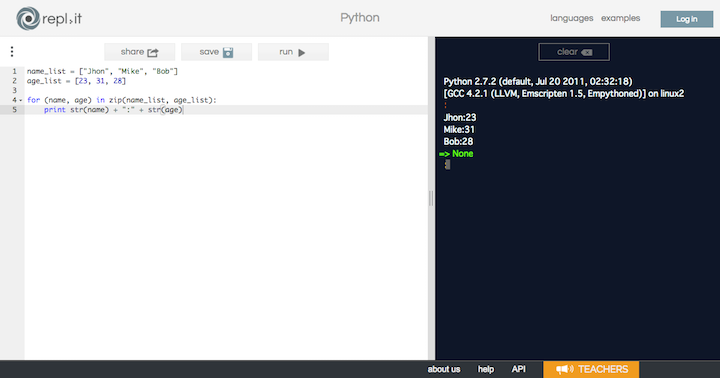Click the GCC 4.2.1 console line

coord(563,94)
